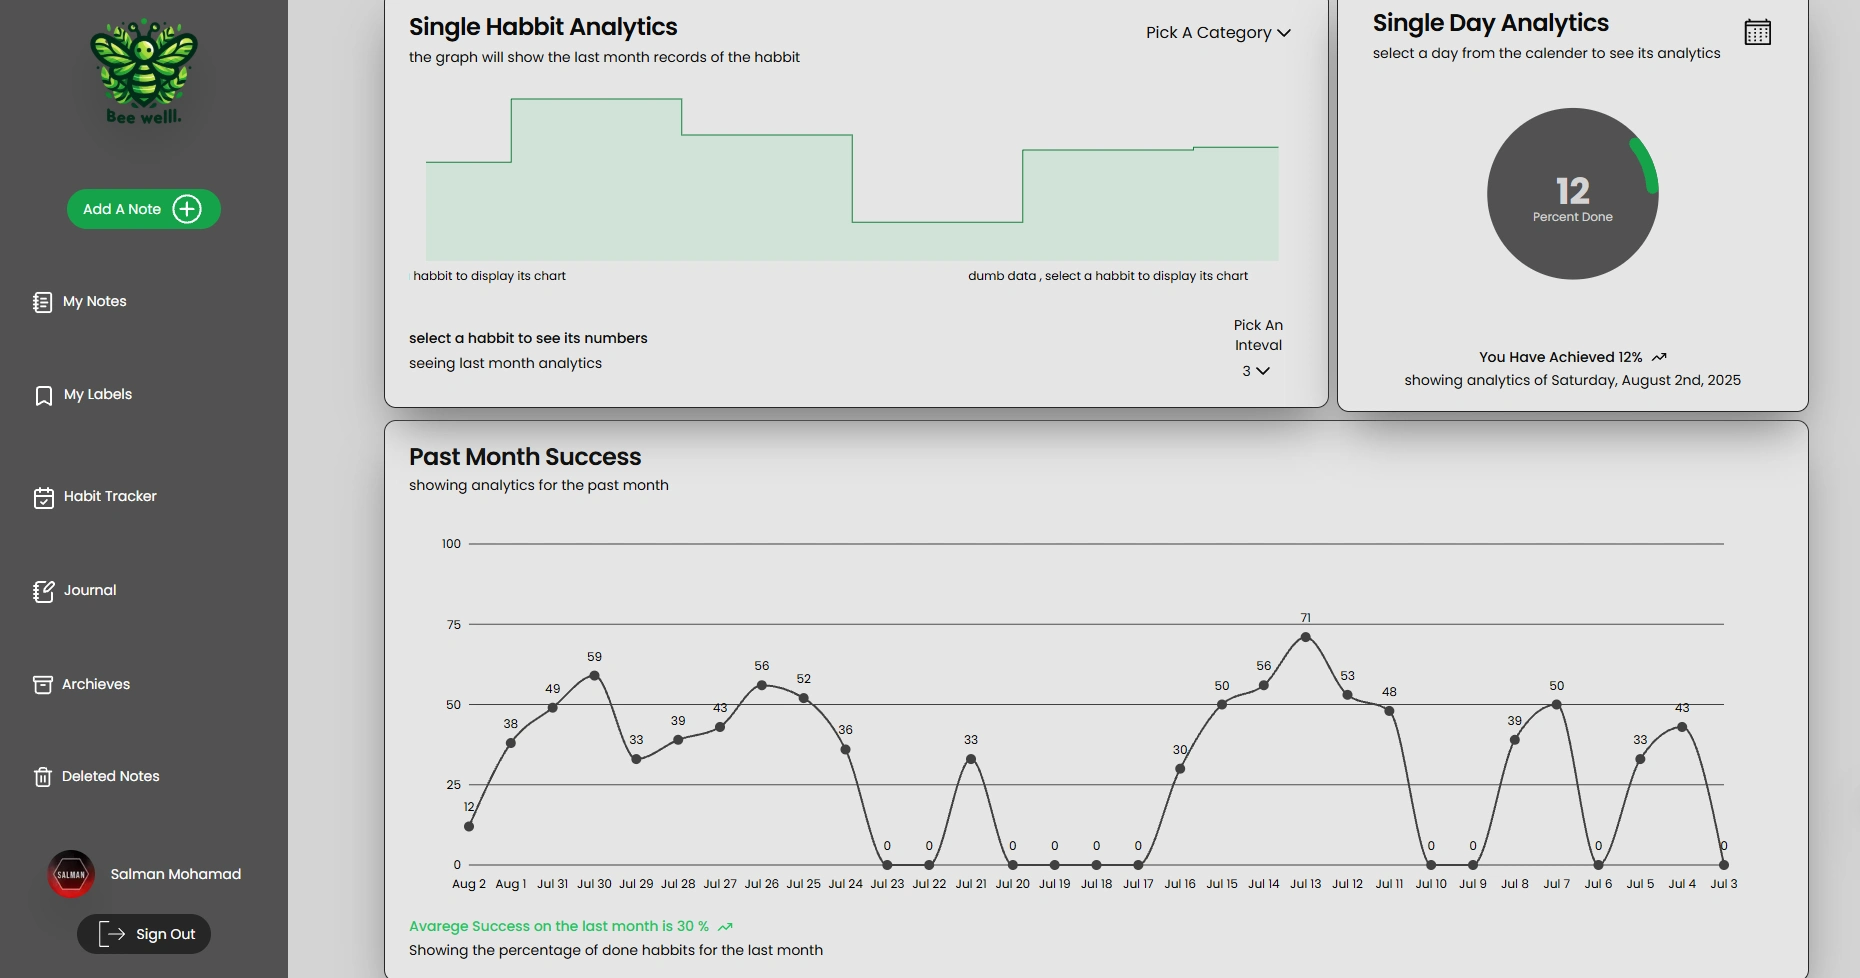Click the Sign Out button
1860x978 pixels.
[144, 934]
